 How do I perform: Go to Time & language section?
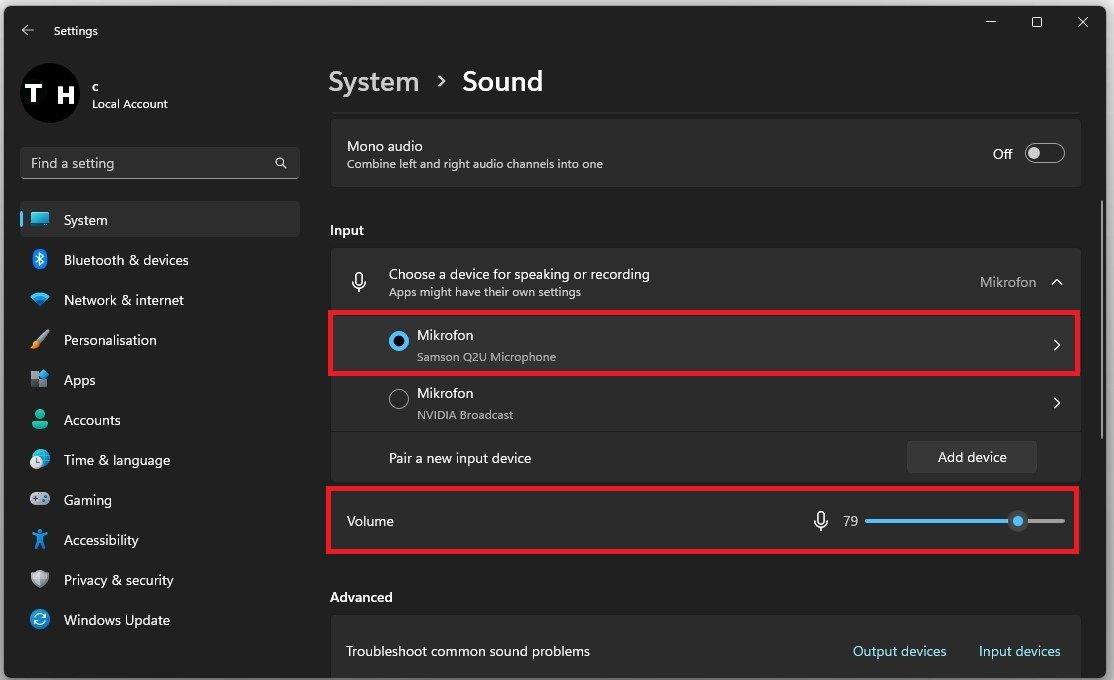(116, 460)
